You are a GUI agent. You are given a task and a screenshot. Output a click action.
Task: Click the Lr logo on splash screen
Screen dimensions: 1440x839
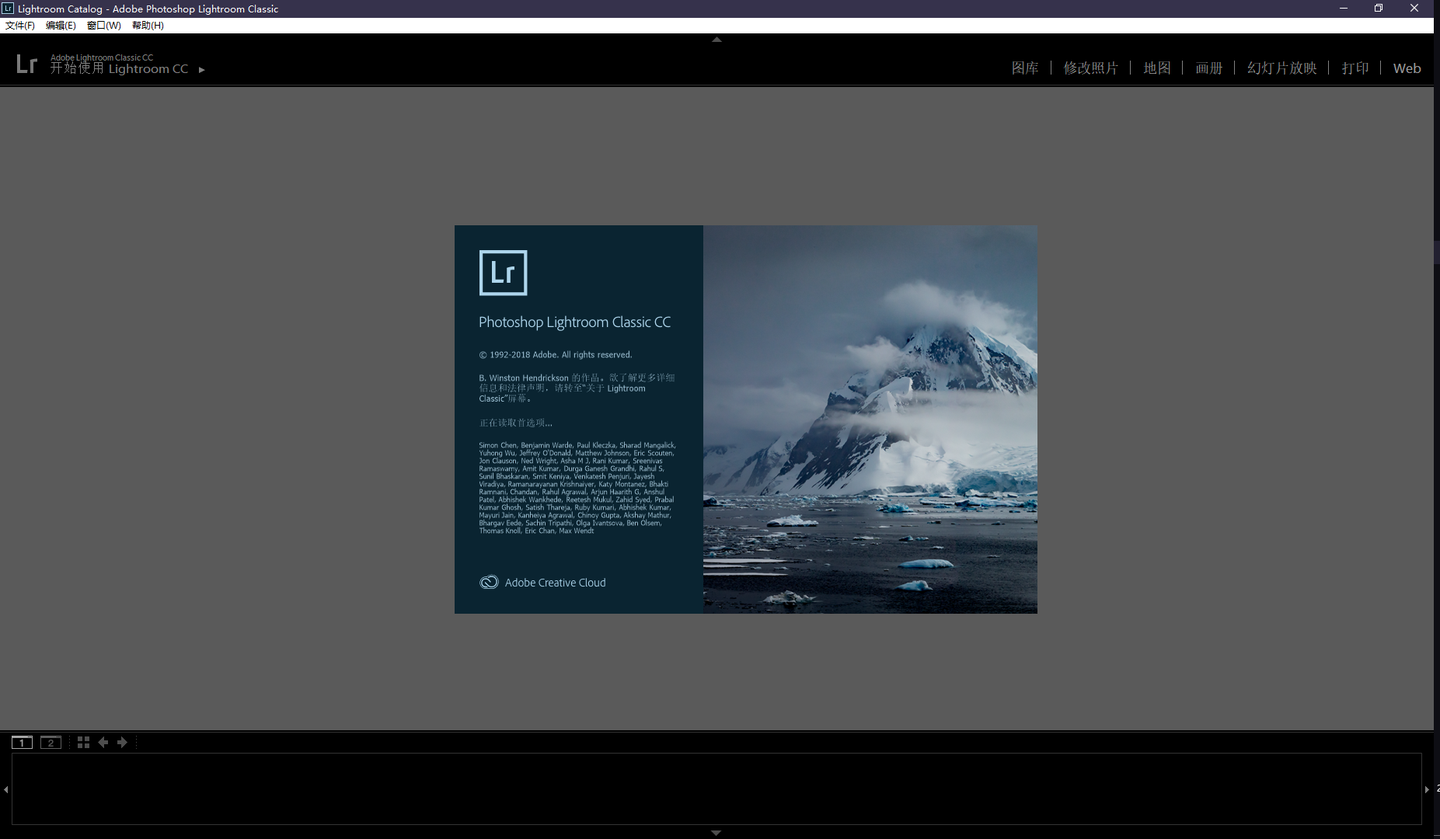click(503, 272)
